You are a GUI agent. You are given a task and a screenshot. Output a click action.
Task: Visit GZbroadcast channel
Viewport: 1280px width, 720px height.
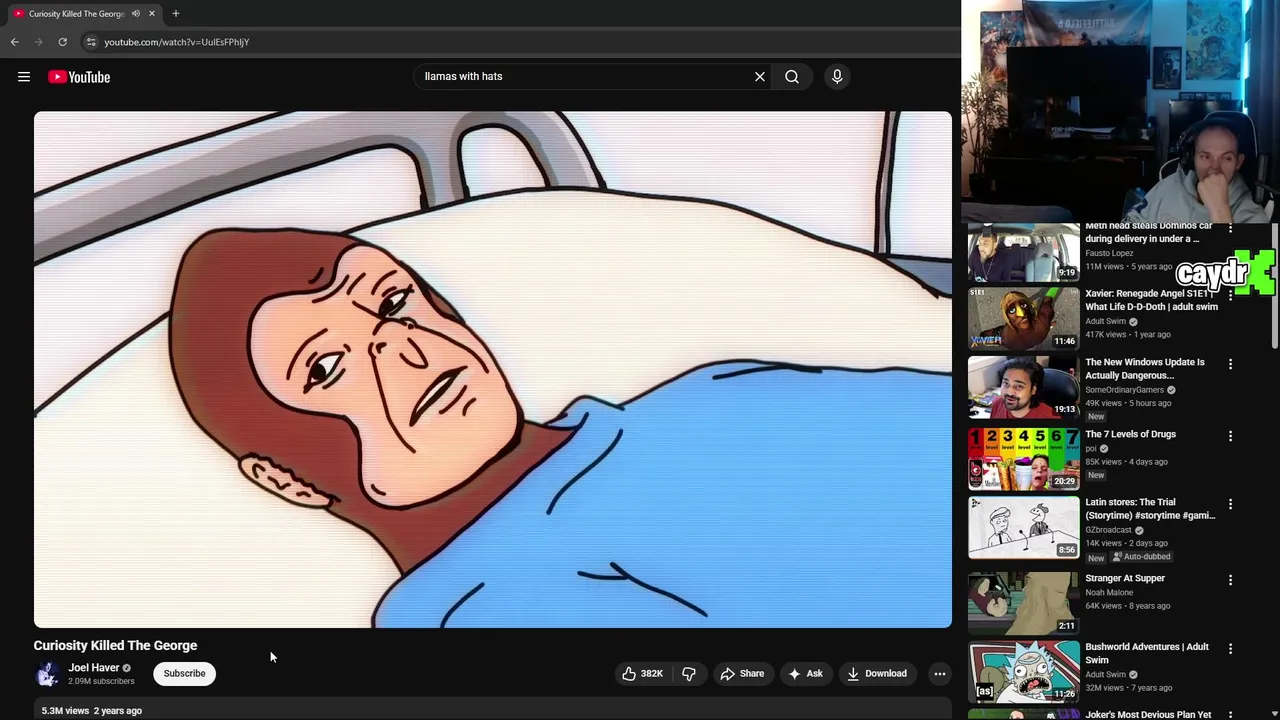point(1108,530)
